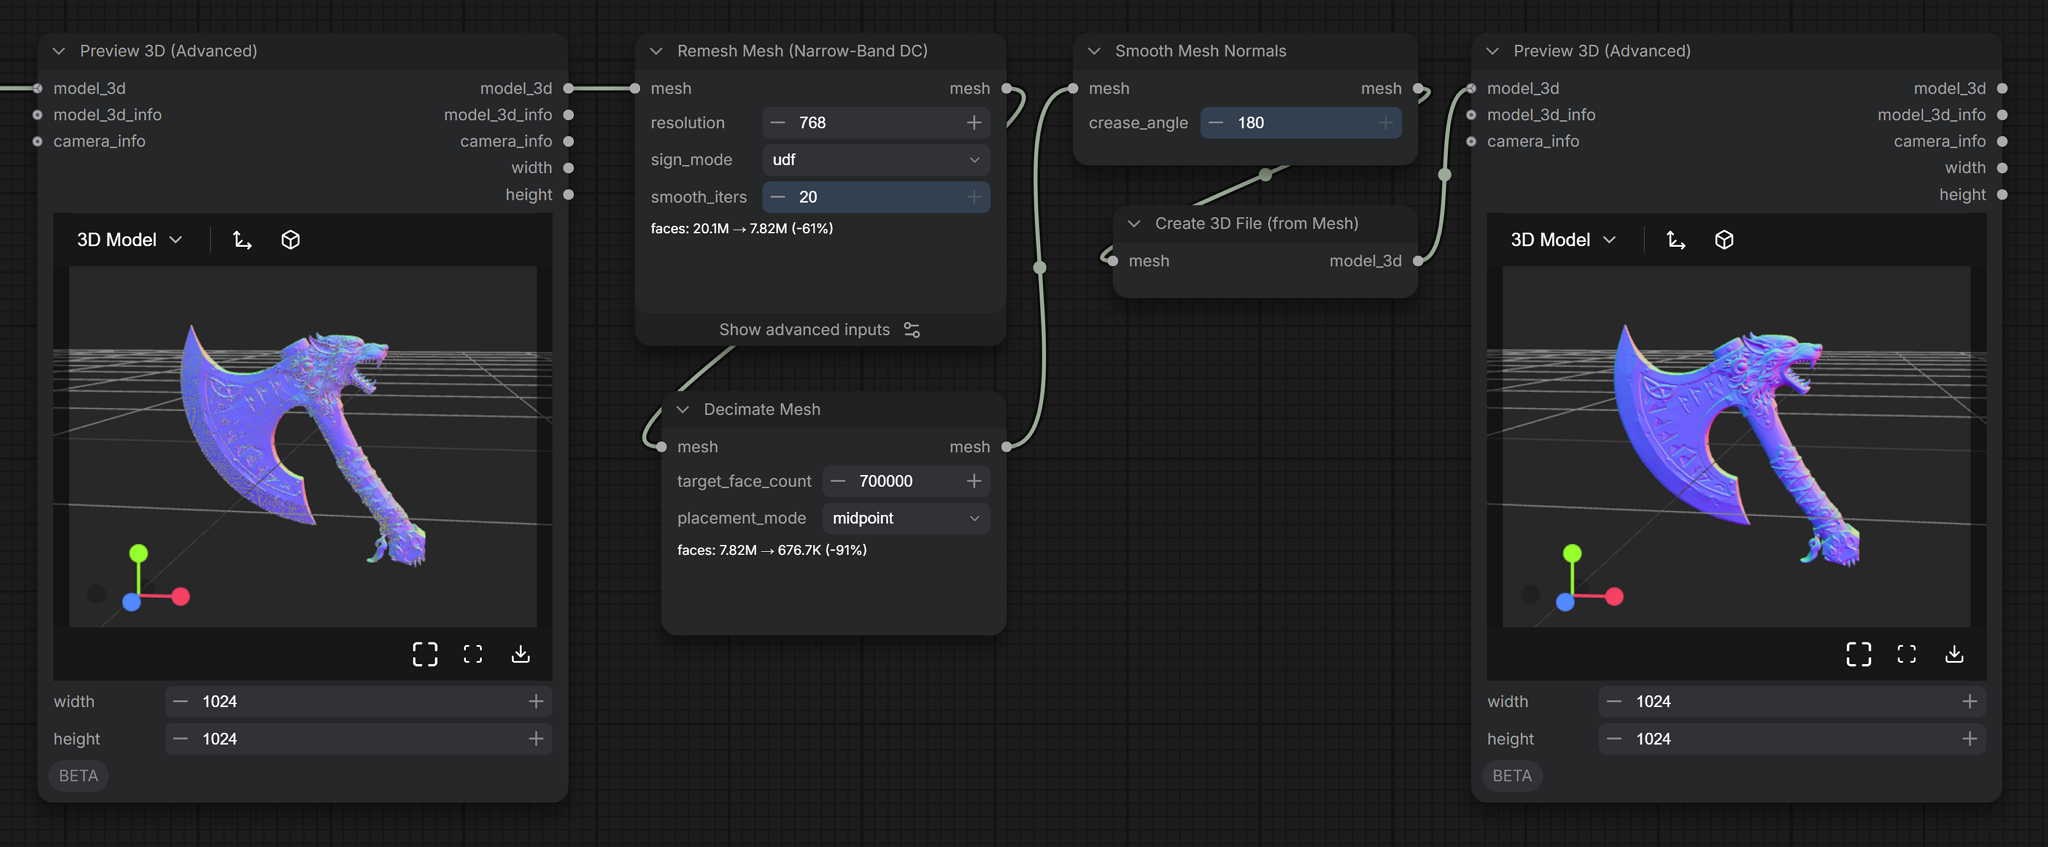Click the BETA badge on left Preview 3D node

79,776
